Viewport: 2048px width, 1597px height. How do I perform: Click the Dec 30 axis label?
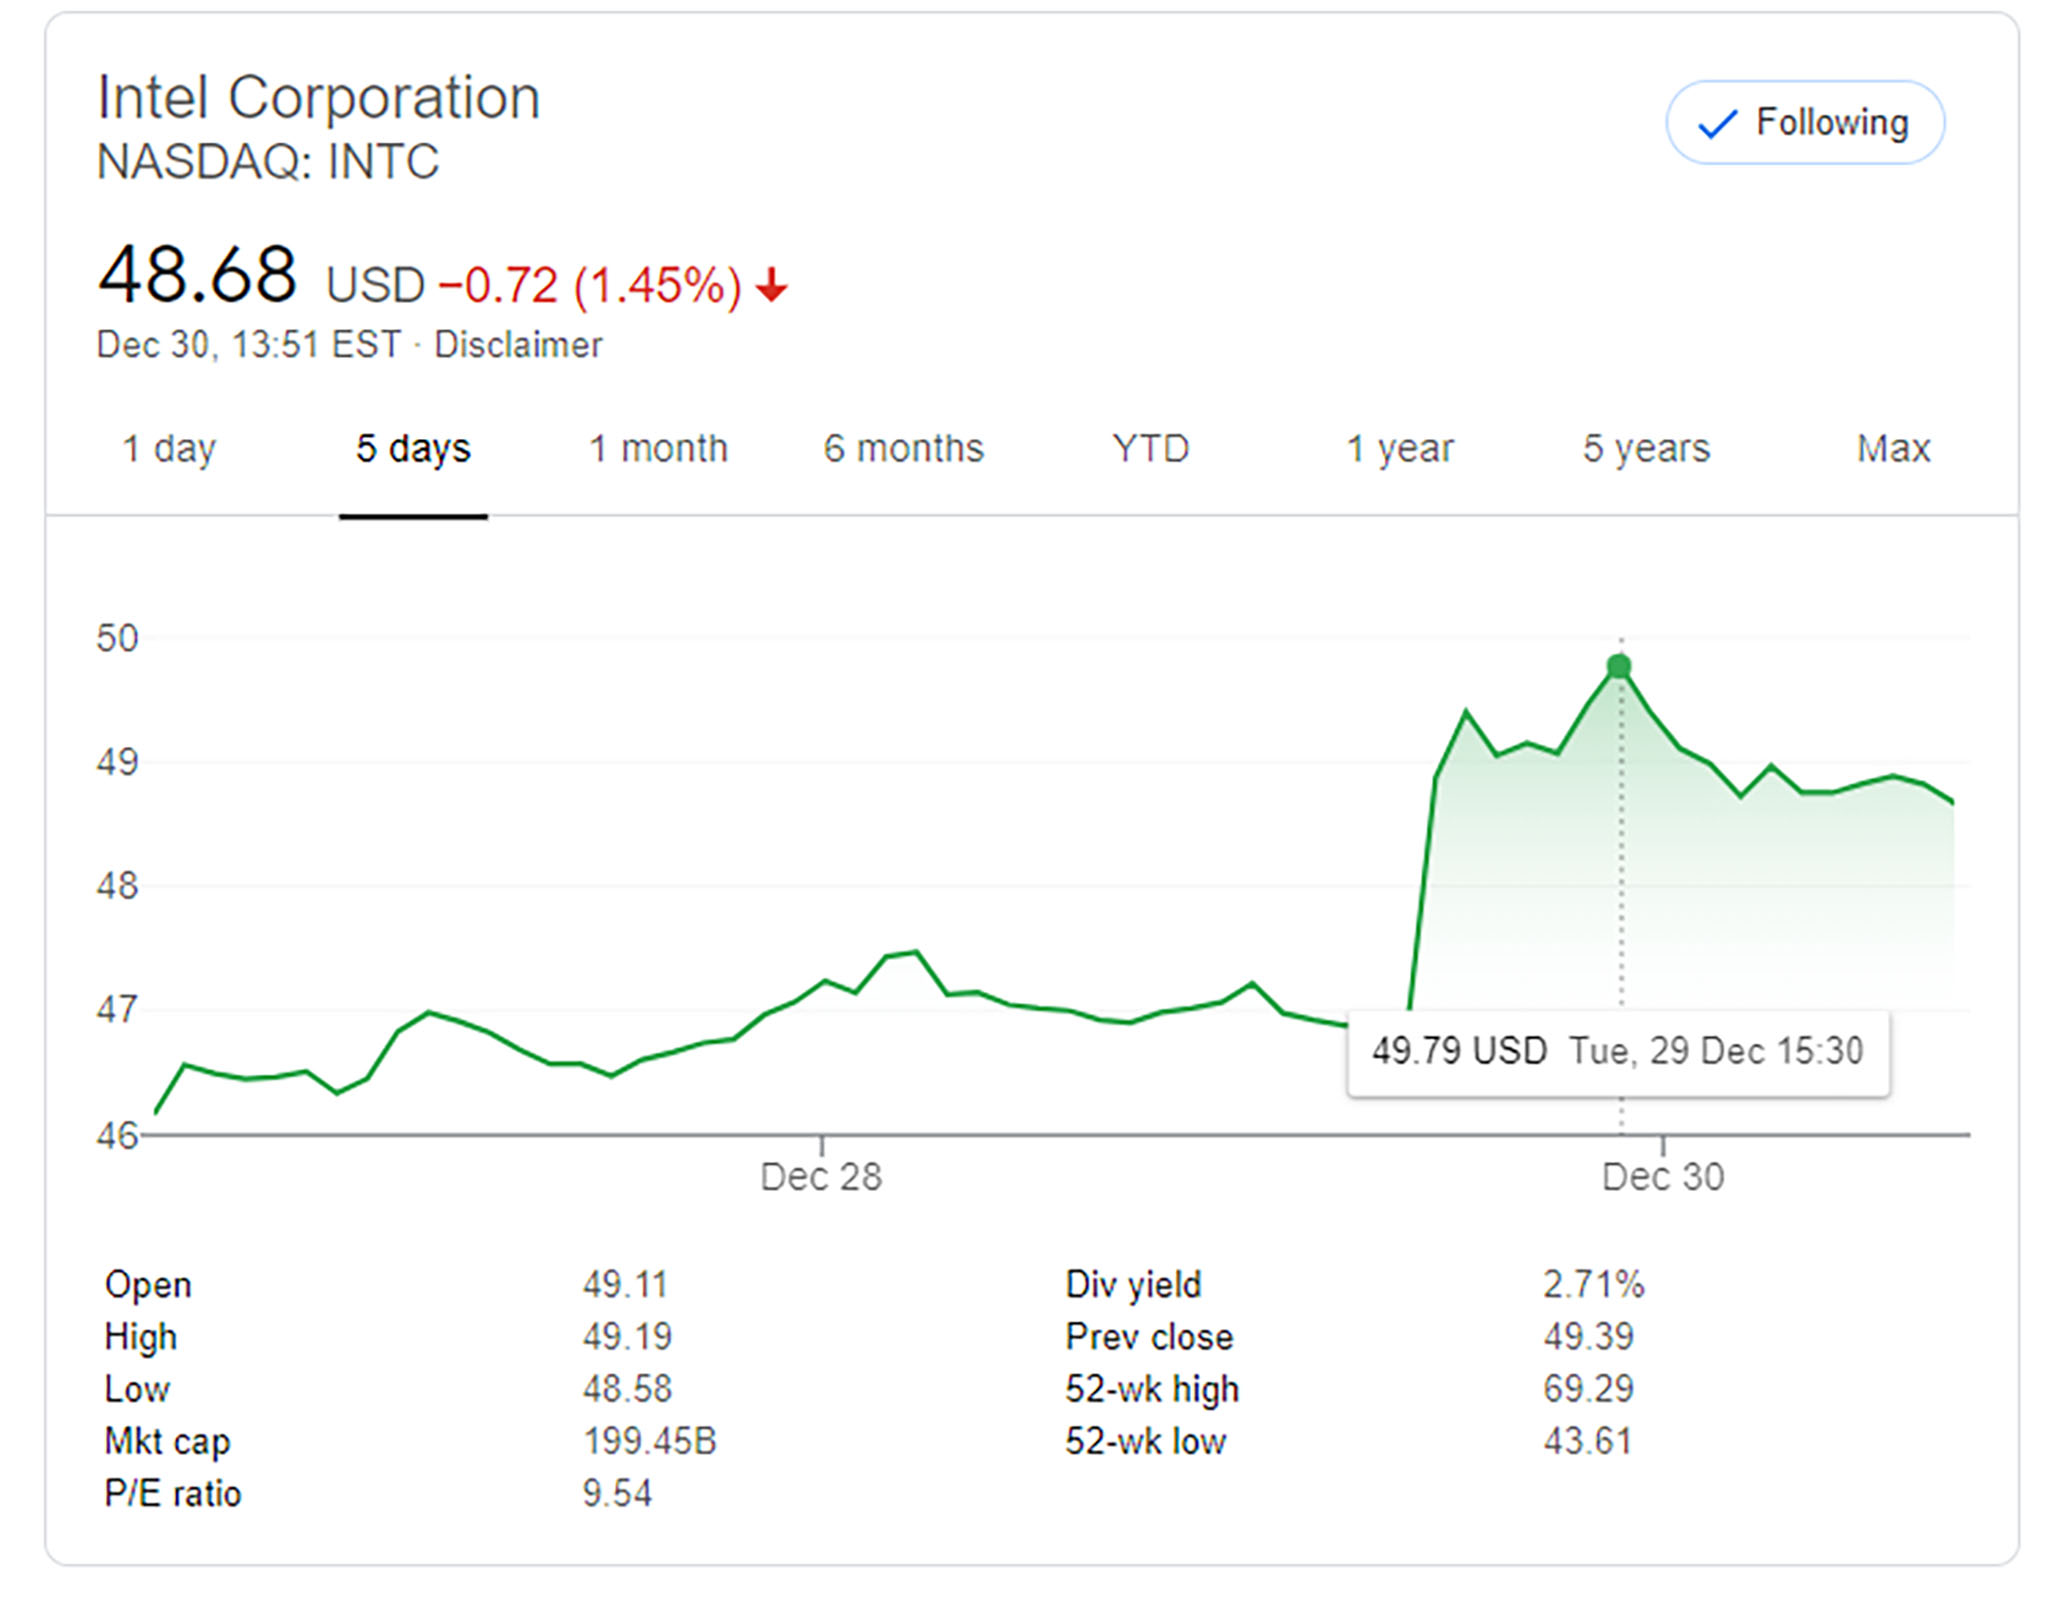[x=1663, y=1178]
